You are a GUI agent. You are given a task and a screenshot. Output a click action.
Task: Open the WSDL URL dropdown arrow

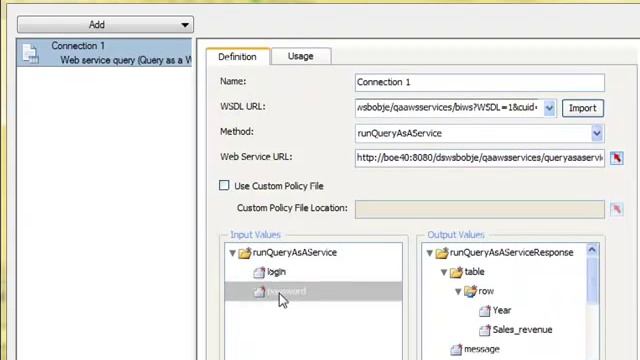pyautogui.click(x=550, y=108)
